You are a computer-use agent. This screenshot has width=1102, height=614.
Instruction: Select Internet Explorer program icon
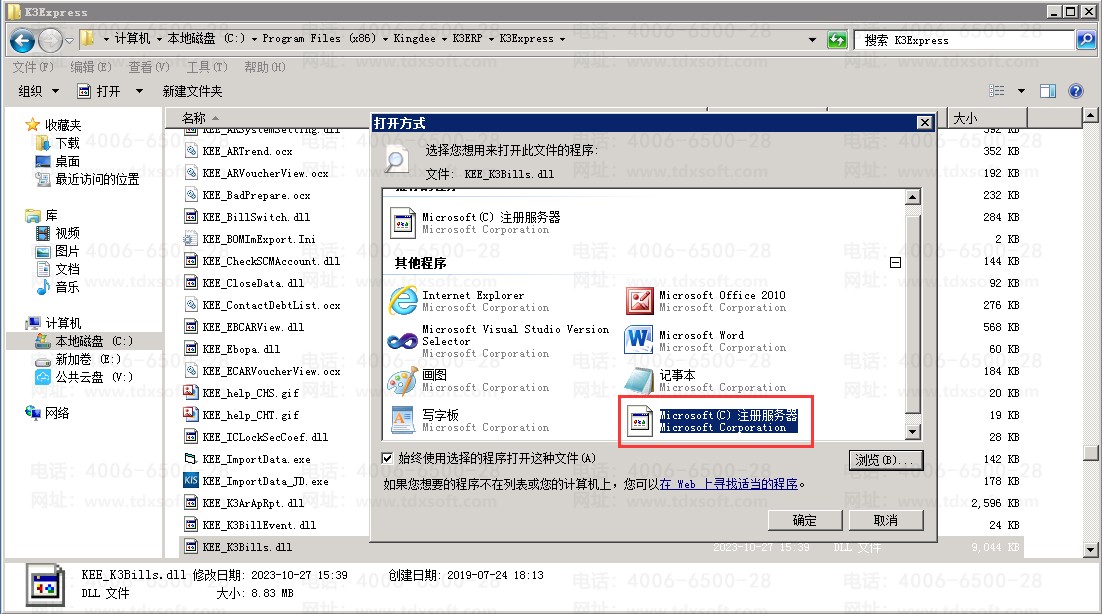(402, 300)
